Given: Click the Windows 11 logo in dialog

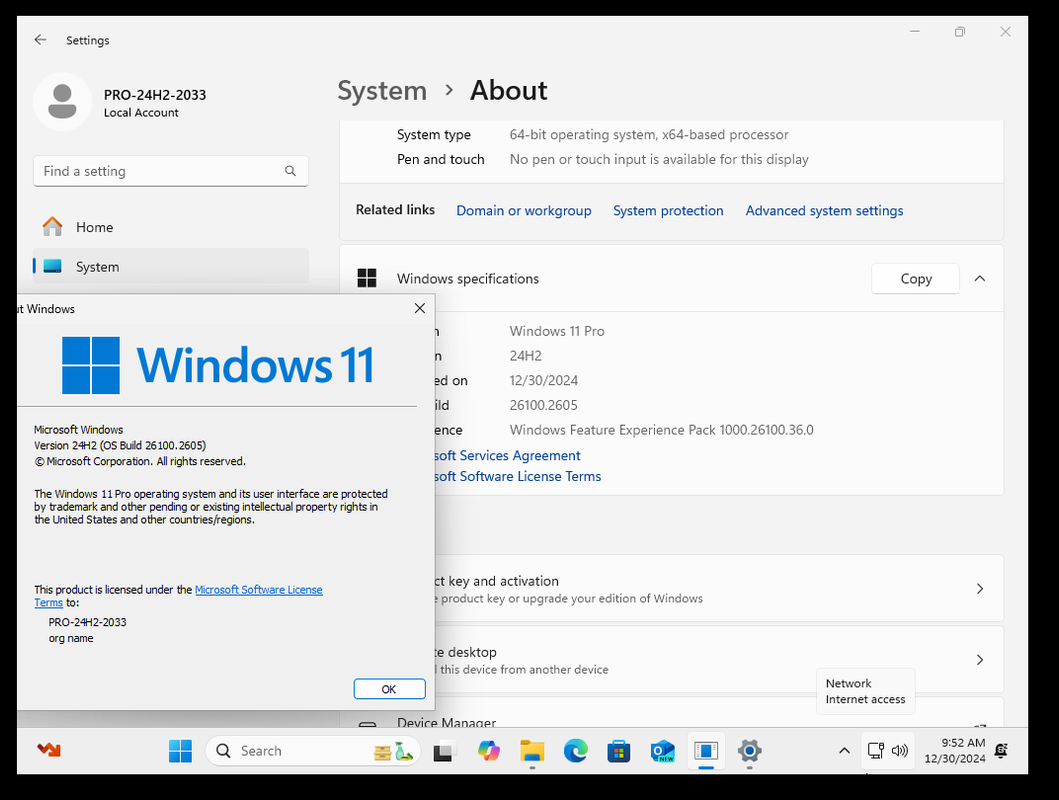Looking at the screenshot, I should tap(218, 365).
